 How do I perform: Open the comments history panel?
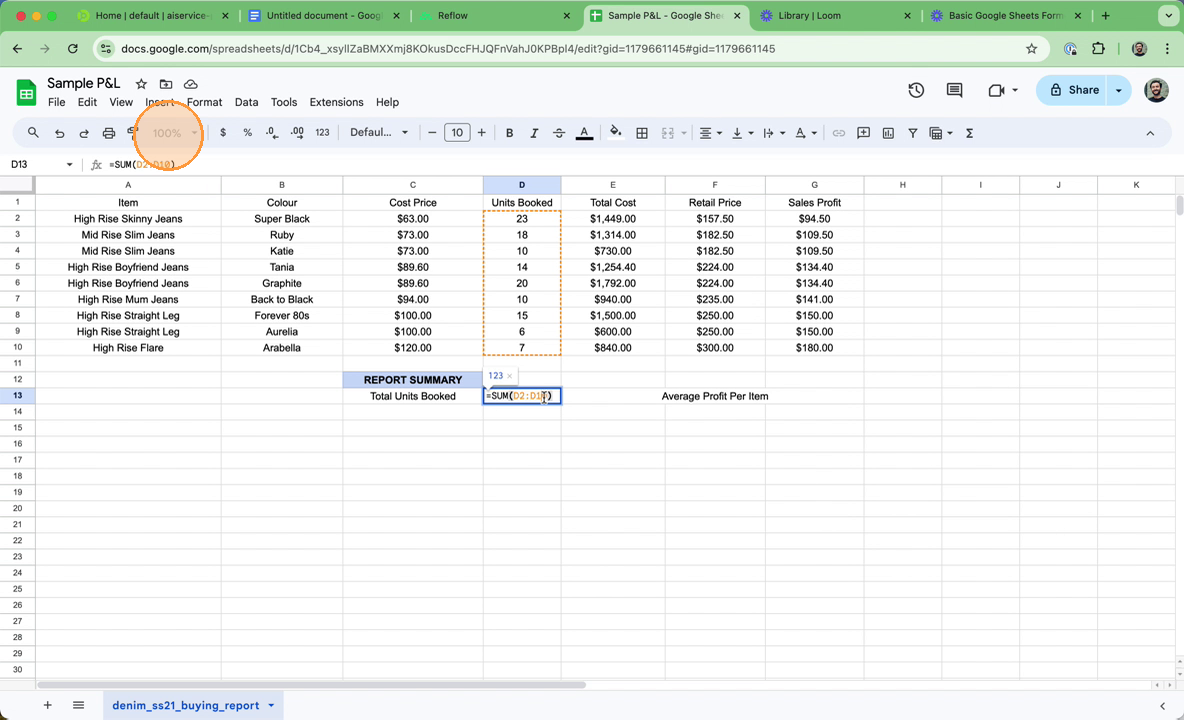(x=954, y=90)
